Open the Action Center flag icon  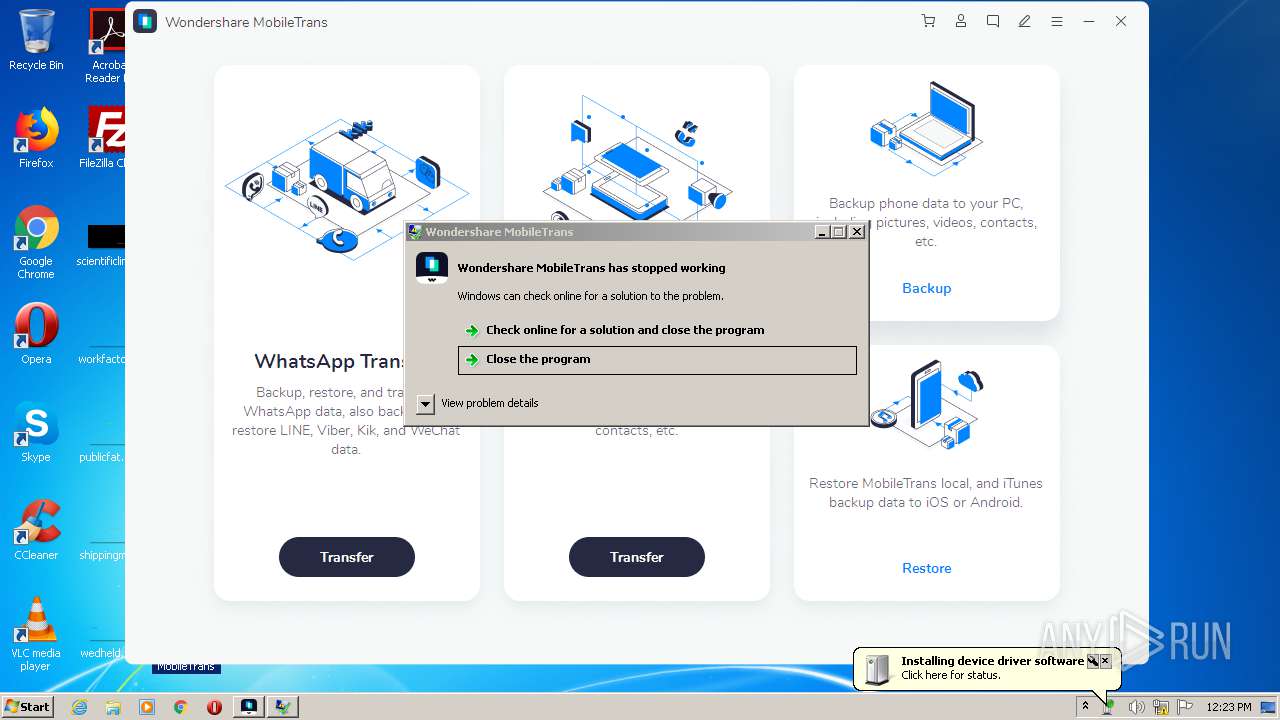tap(1185, 707)
